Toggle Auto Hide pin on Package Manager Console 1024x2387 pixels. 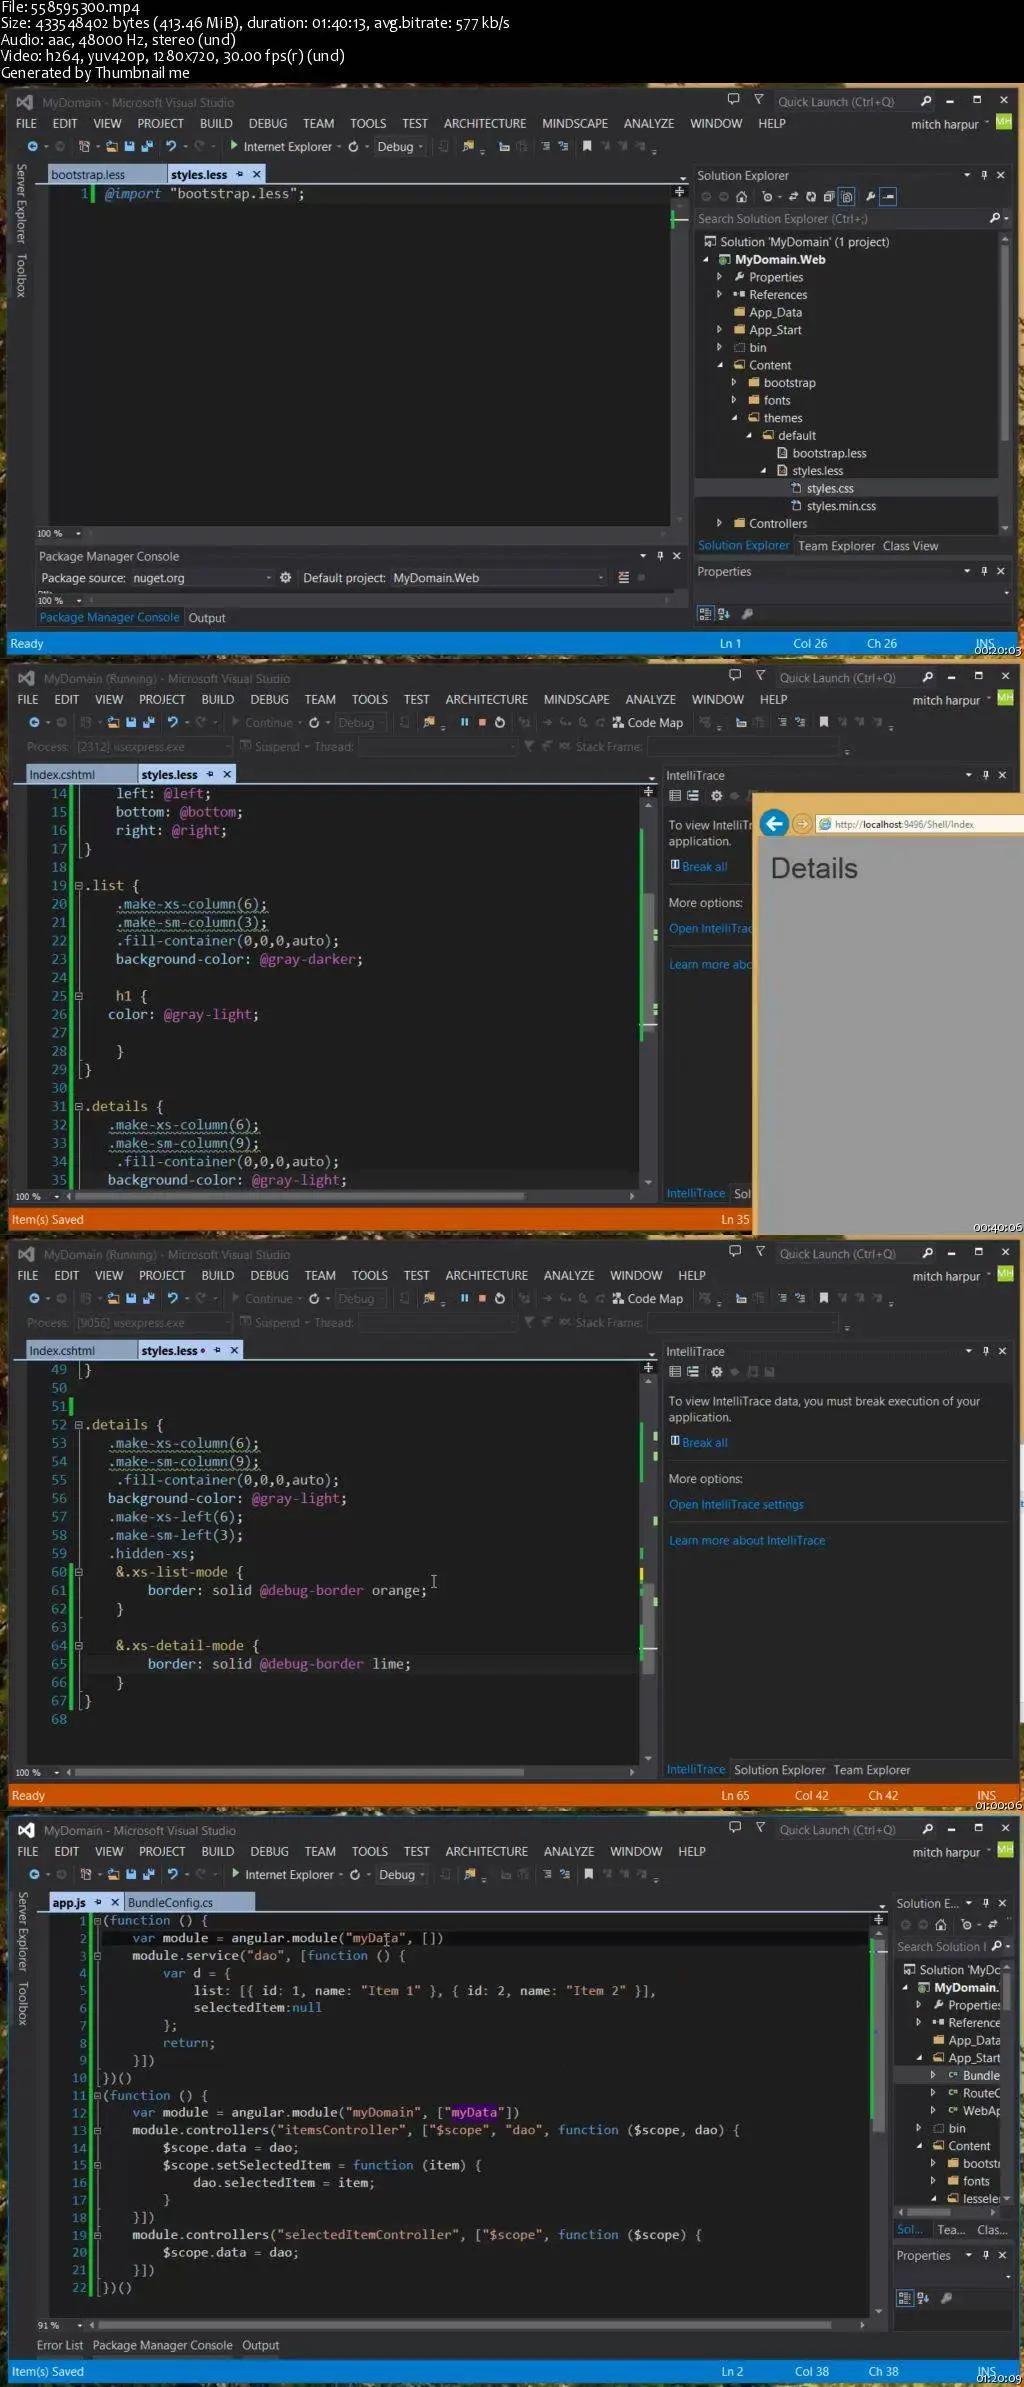click(x=660, y=556)
